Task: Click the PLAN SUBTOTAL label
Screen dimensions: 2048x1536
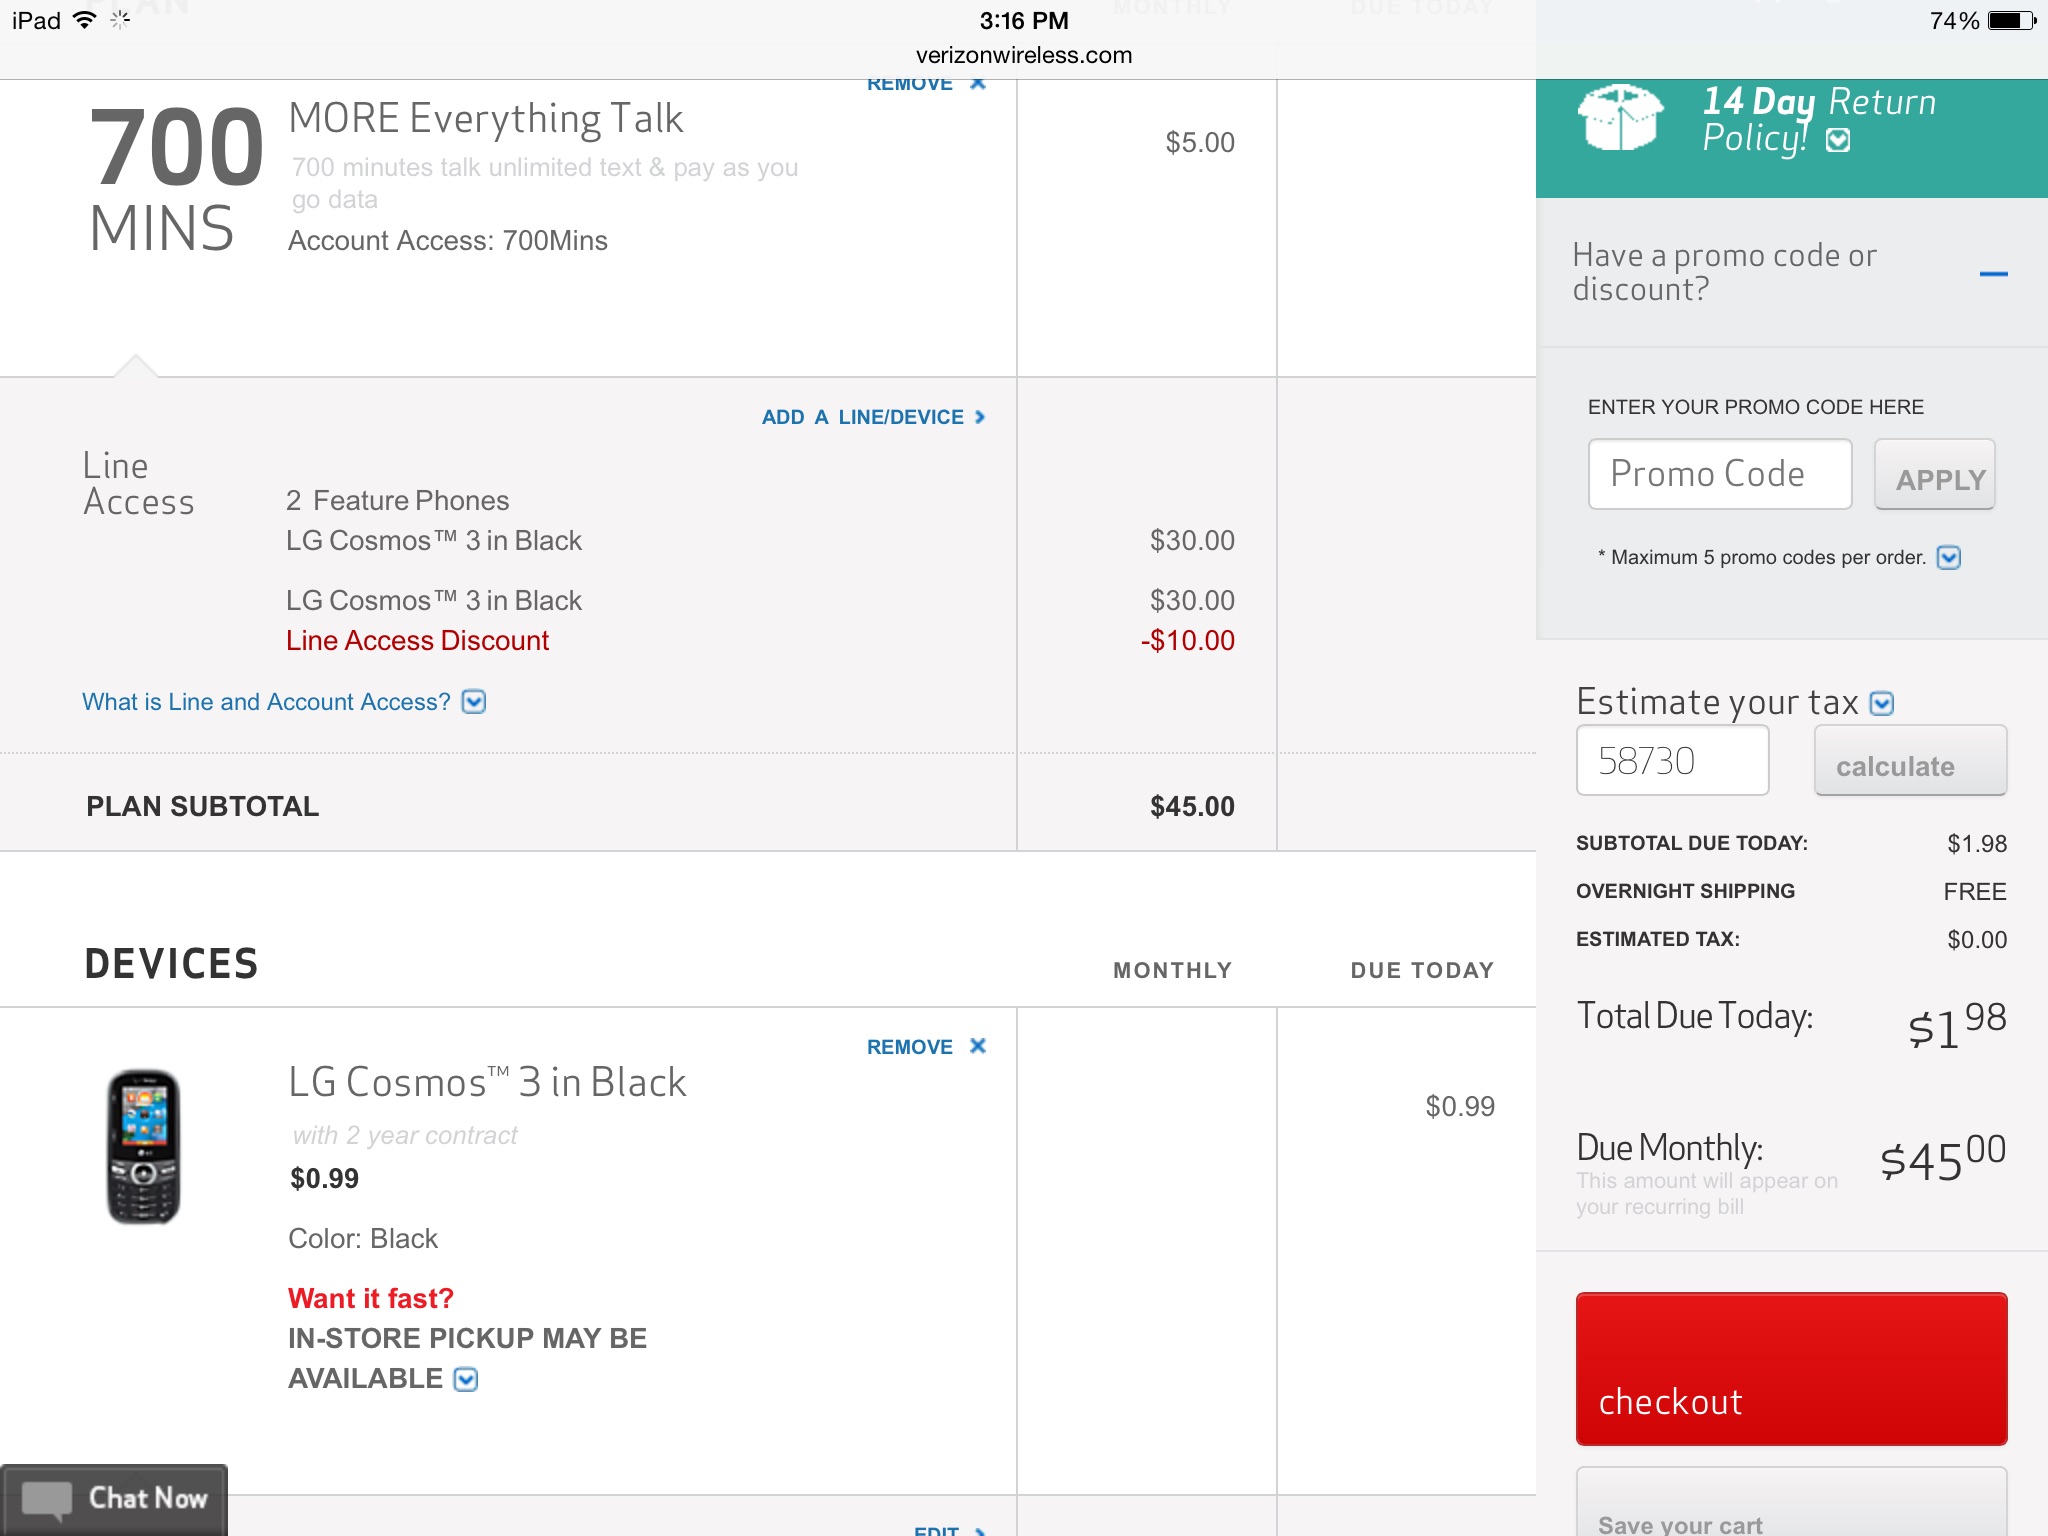Action: 202,806
